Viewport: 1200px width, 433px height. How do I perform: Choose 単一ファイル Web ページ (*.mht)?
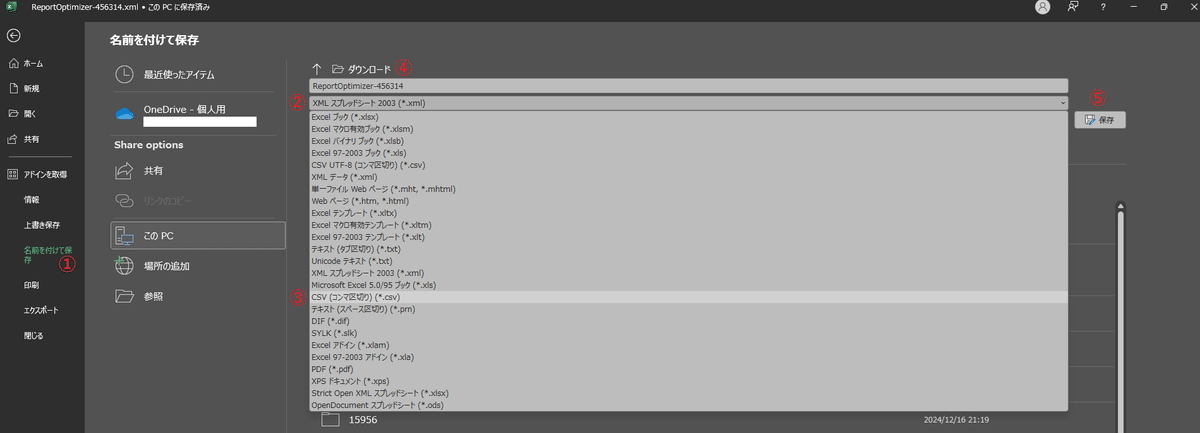[687, 188]
